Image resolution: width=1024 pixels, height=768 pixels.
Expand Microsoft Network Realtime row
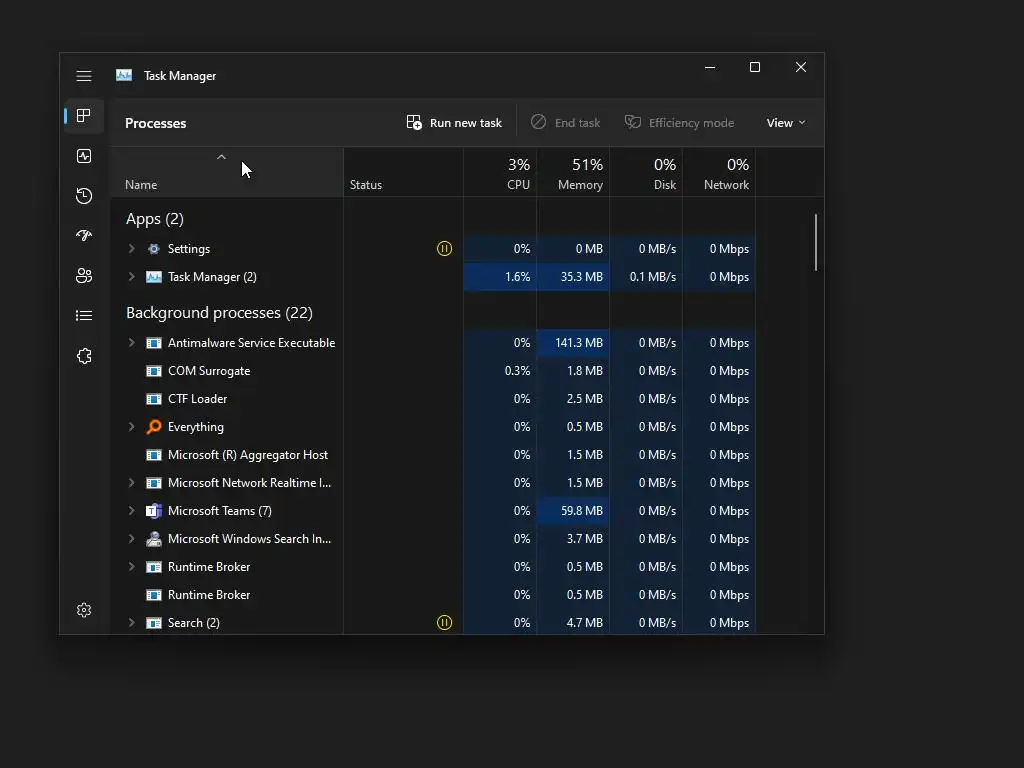click(131, 483)
